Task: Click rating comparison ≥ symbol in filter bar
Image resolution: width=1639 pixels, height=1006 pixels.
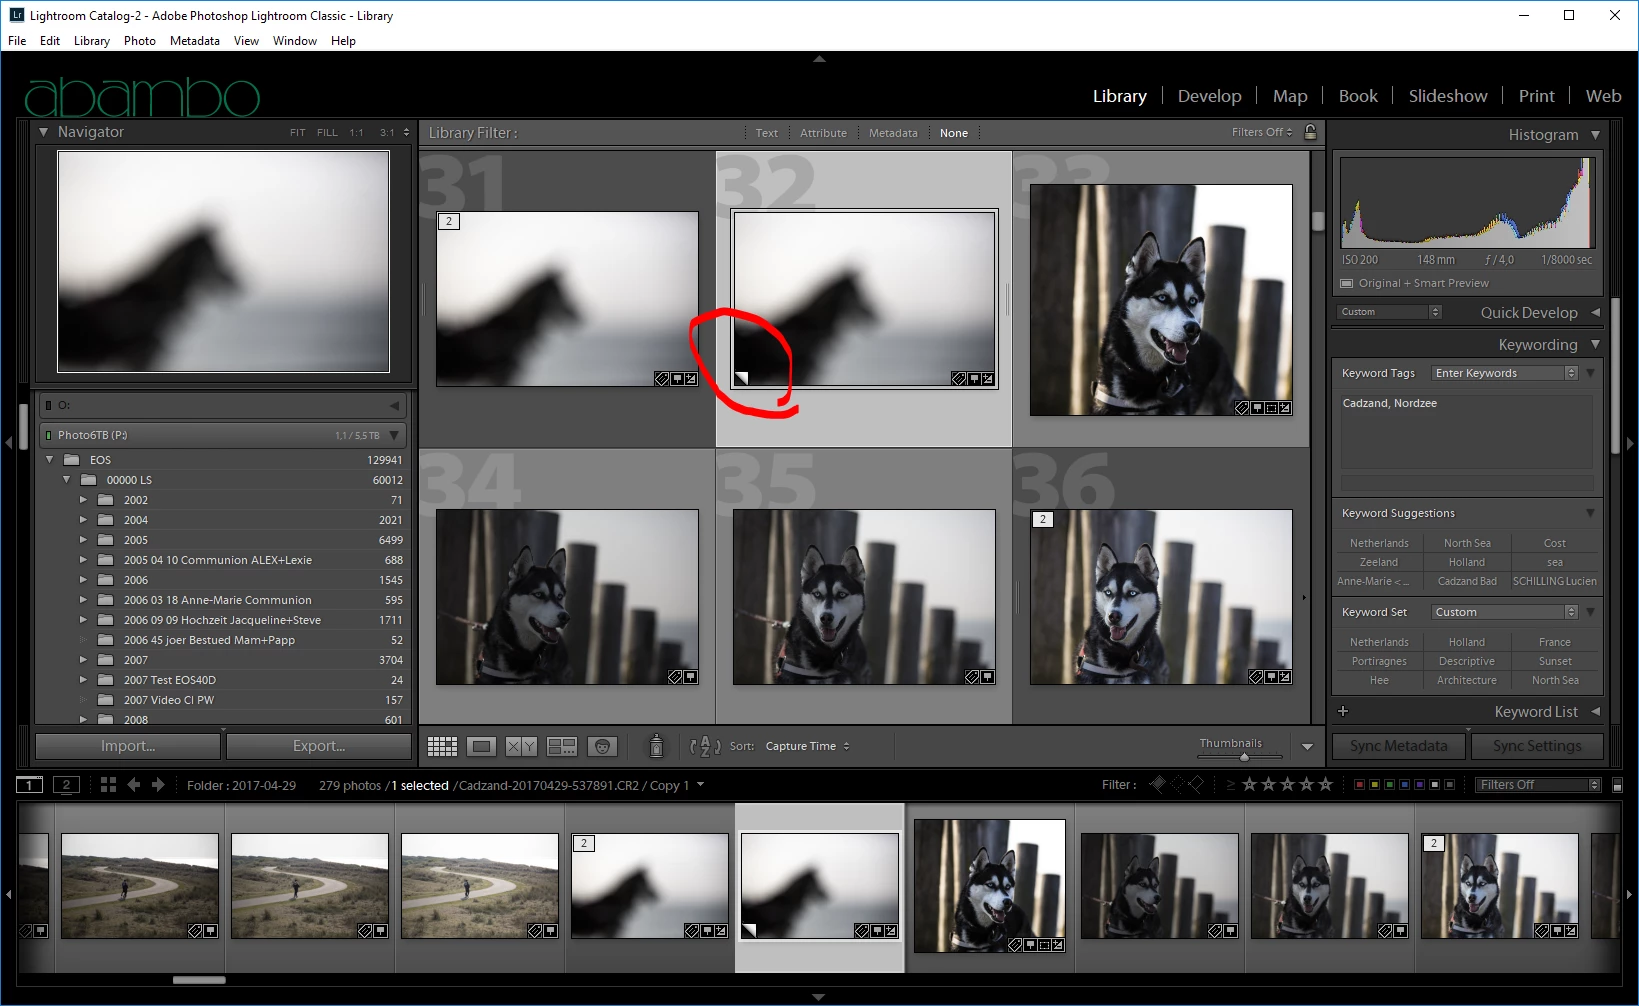Action: 1230,785
